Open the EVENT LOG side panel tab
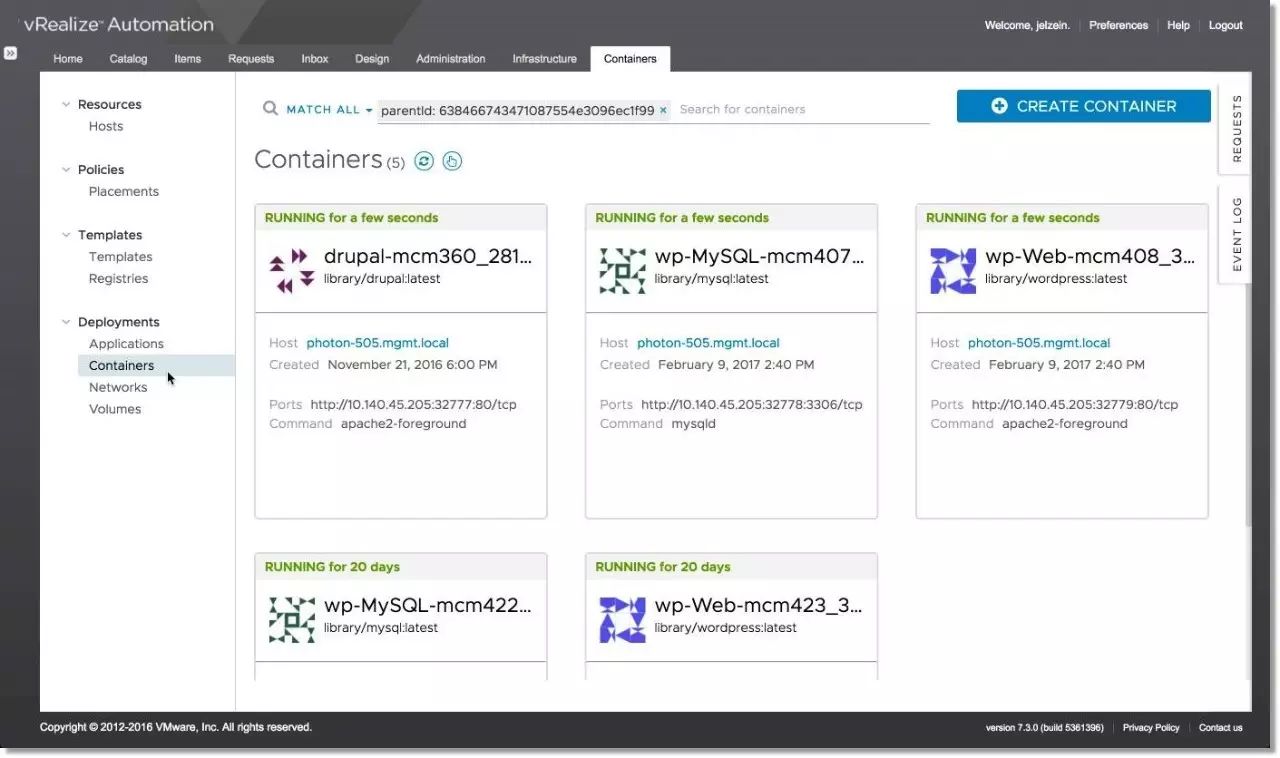 (1236, 234)
